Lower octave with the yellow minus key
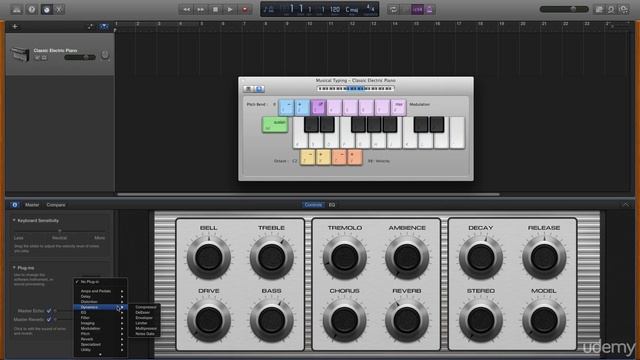Image resolution: width=640 pixels, height=360 pixels. pyautogui.click(x=308, y=157)
